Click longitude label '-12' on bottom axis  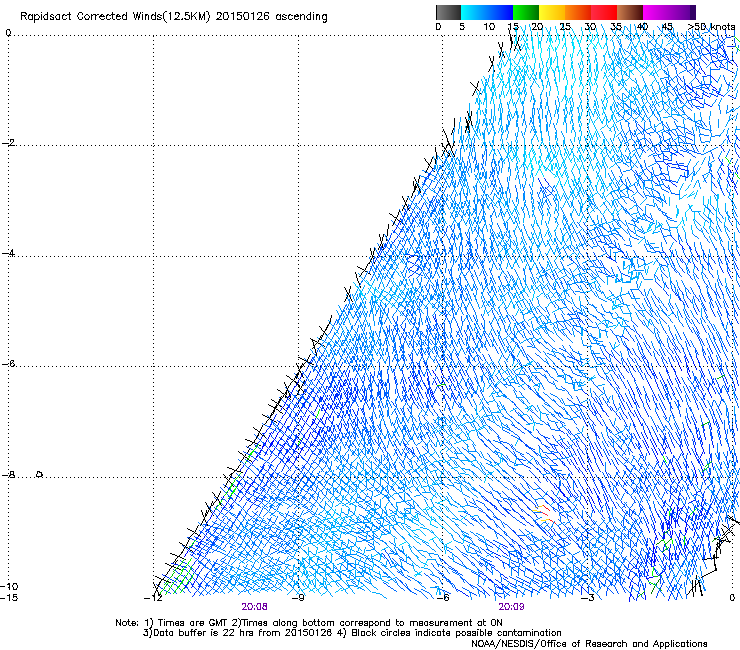(153, 598)
